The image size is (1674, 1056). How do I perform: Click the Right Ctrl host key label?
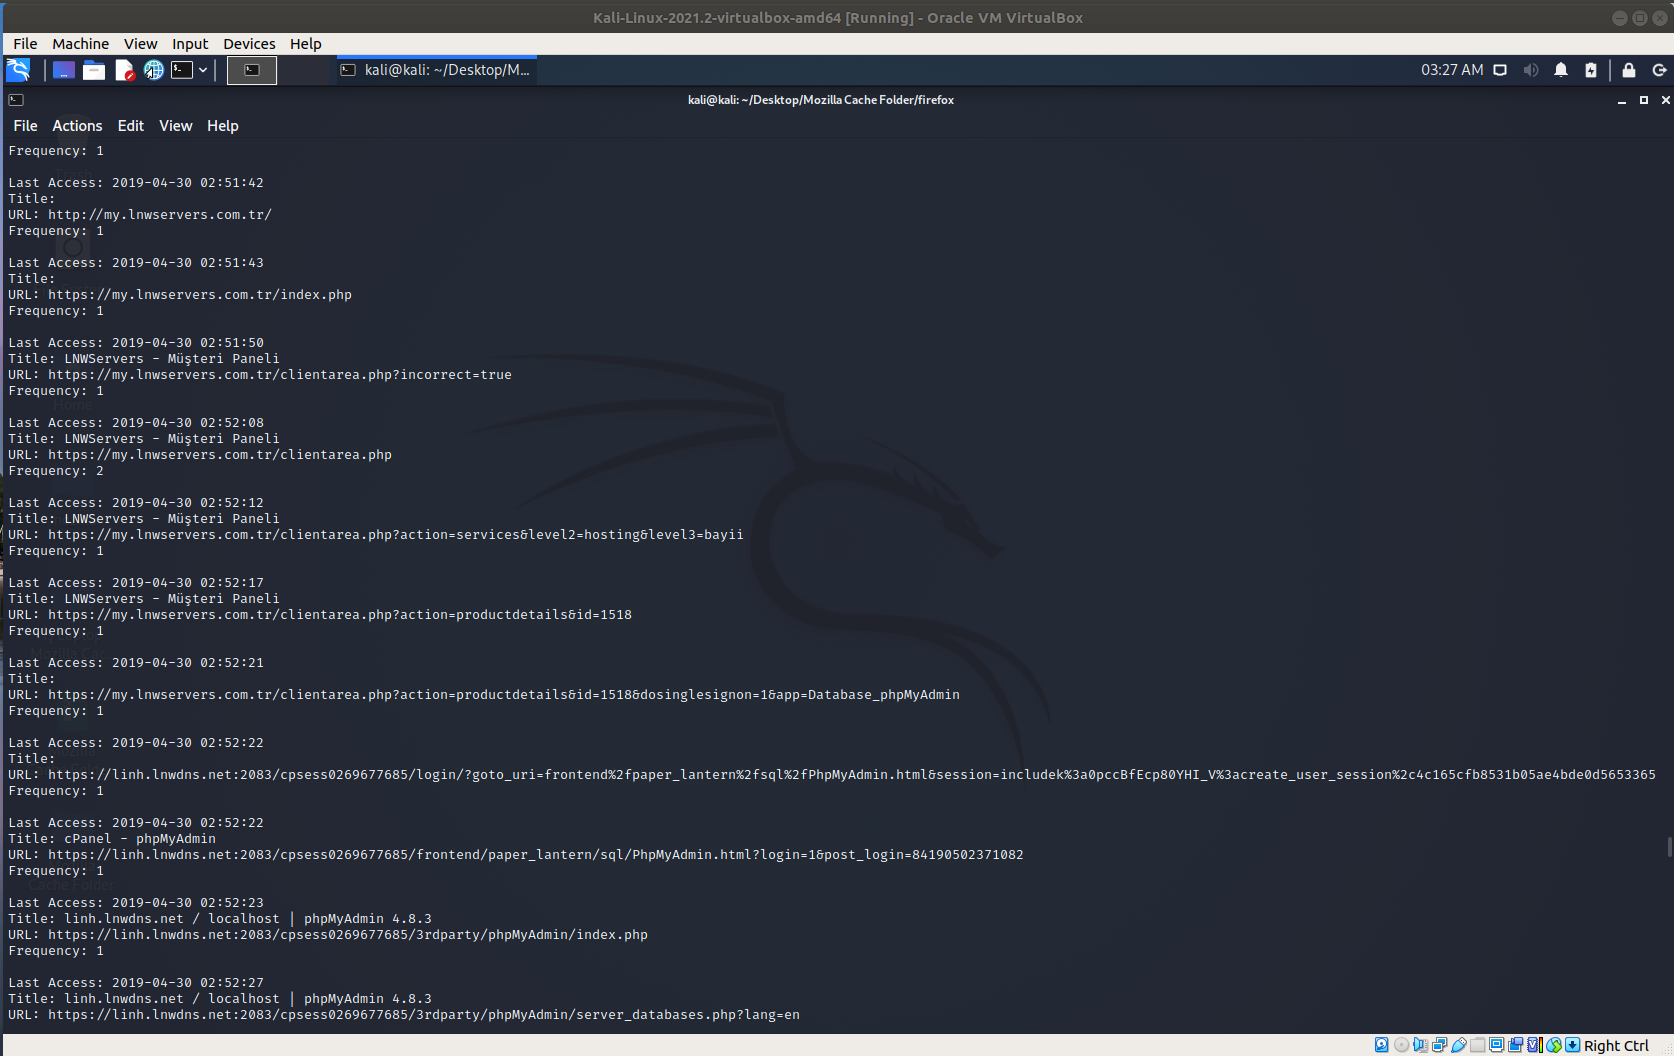pos(1616,1045)
